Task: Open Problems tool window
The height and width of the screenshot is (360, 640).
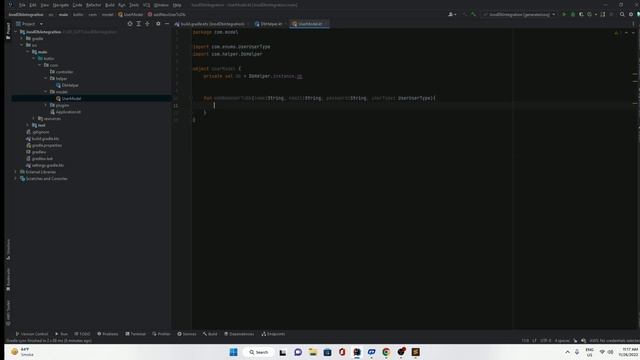Action: [x=107, y=334]
